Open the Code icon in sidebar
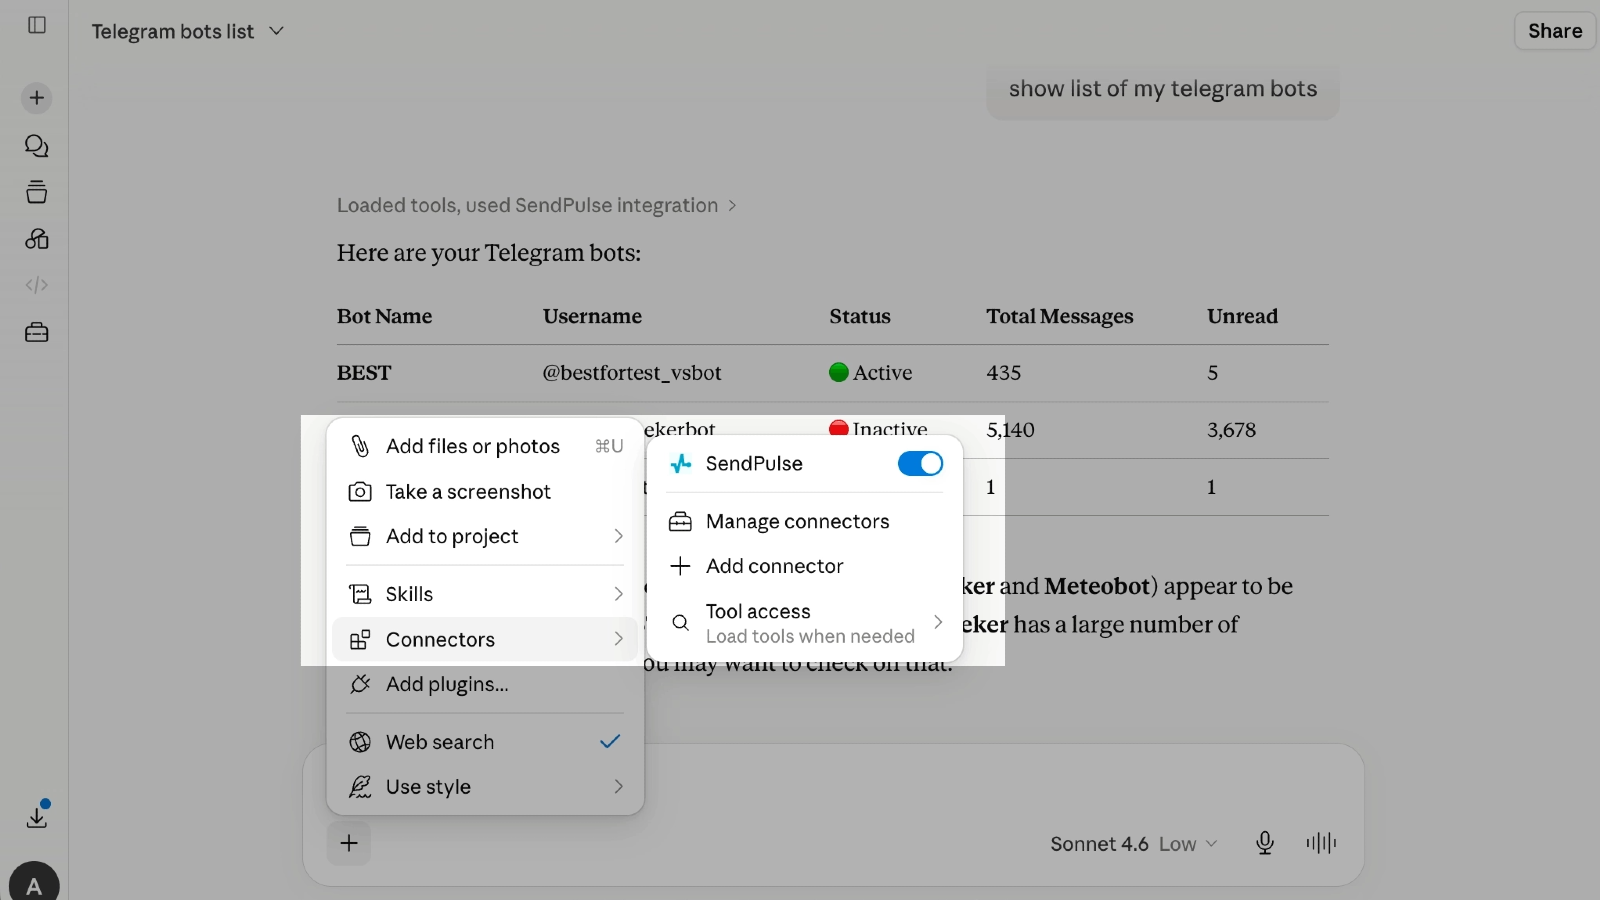Screen dimensions: 1600x900 coord(37,285)
